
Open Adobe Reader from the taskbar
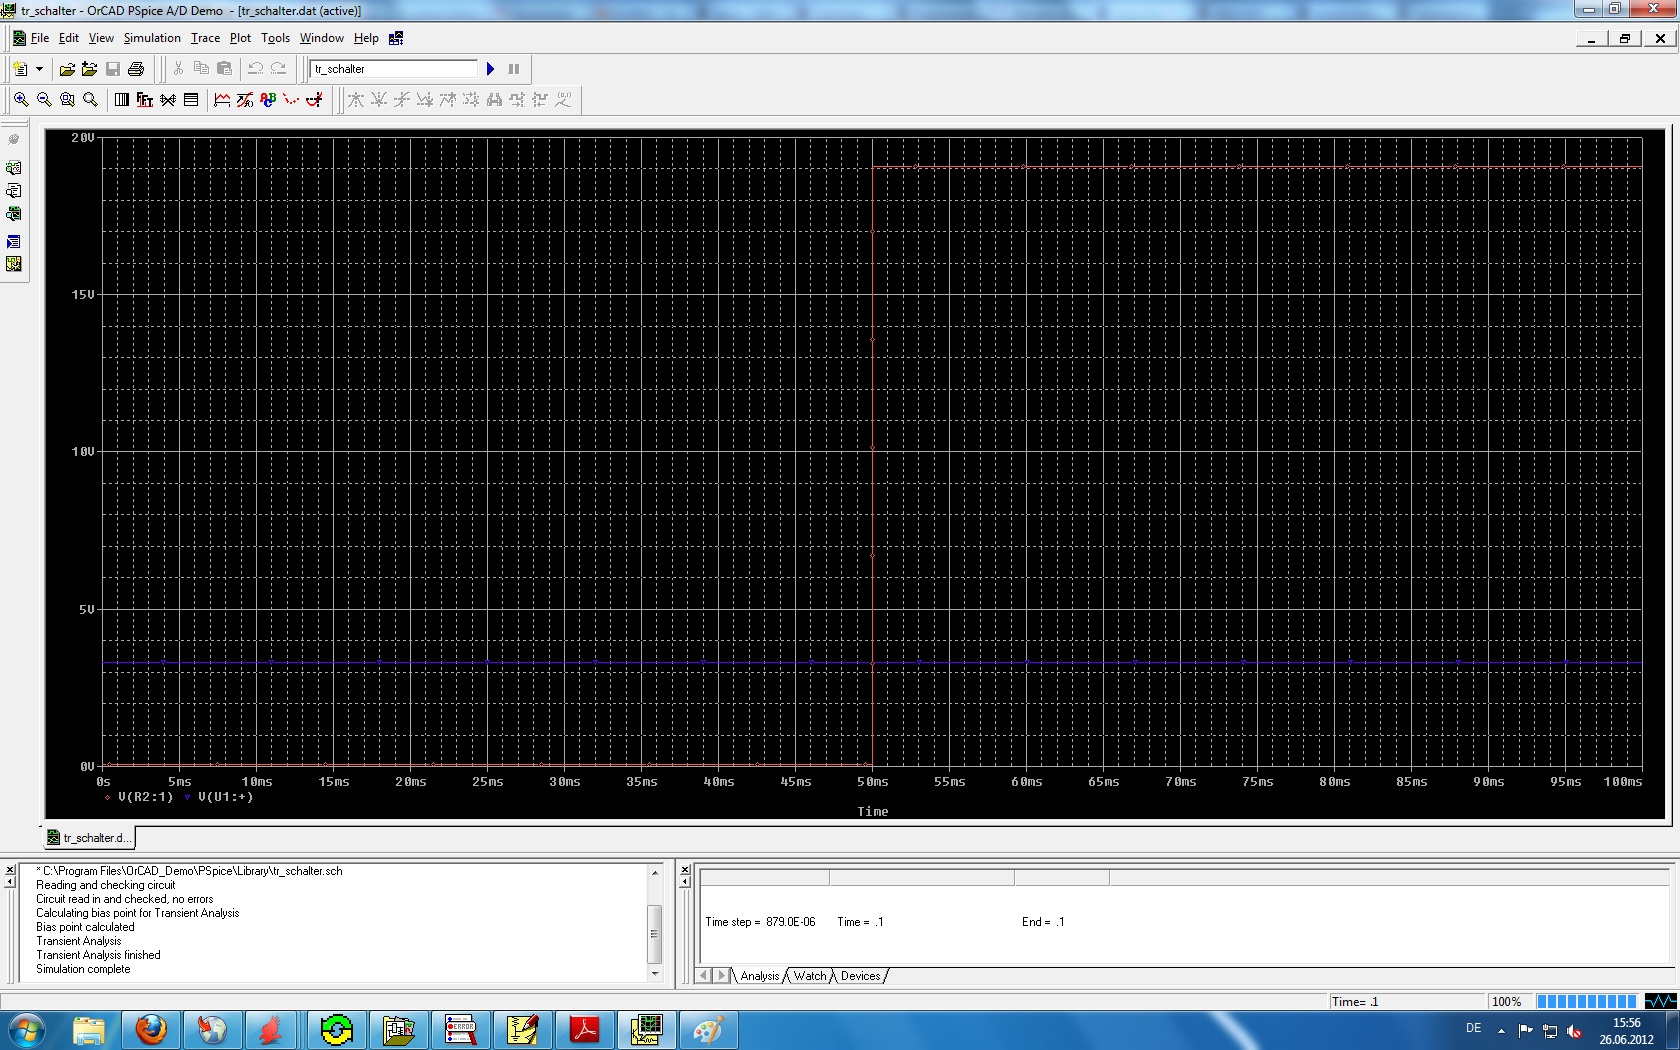click(584, 1030)
